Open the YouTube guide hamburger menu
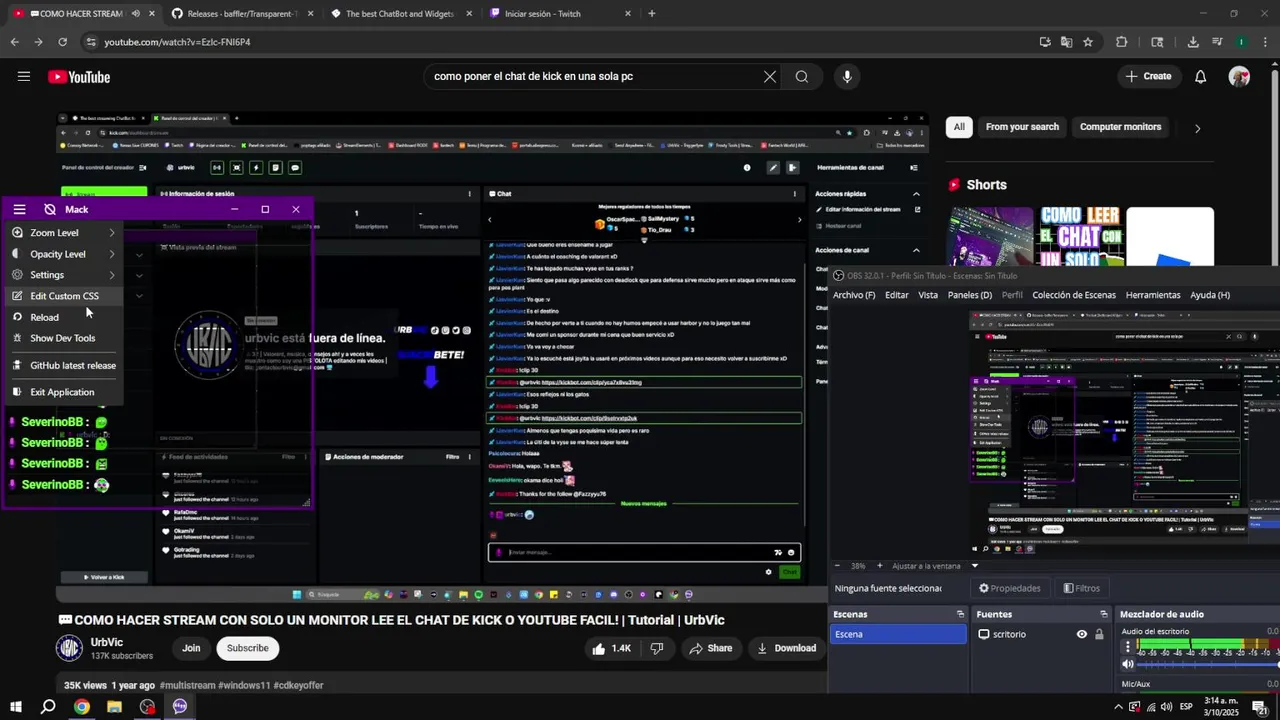 (x=24, y=77)
